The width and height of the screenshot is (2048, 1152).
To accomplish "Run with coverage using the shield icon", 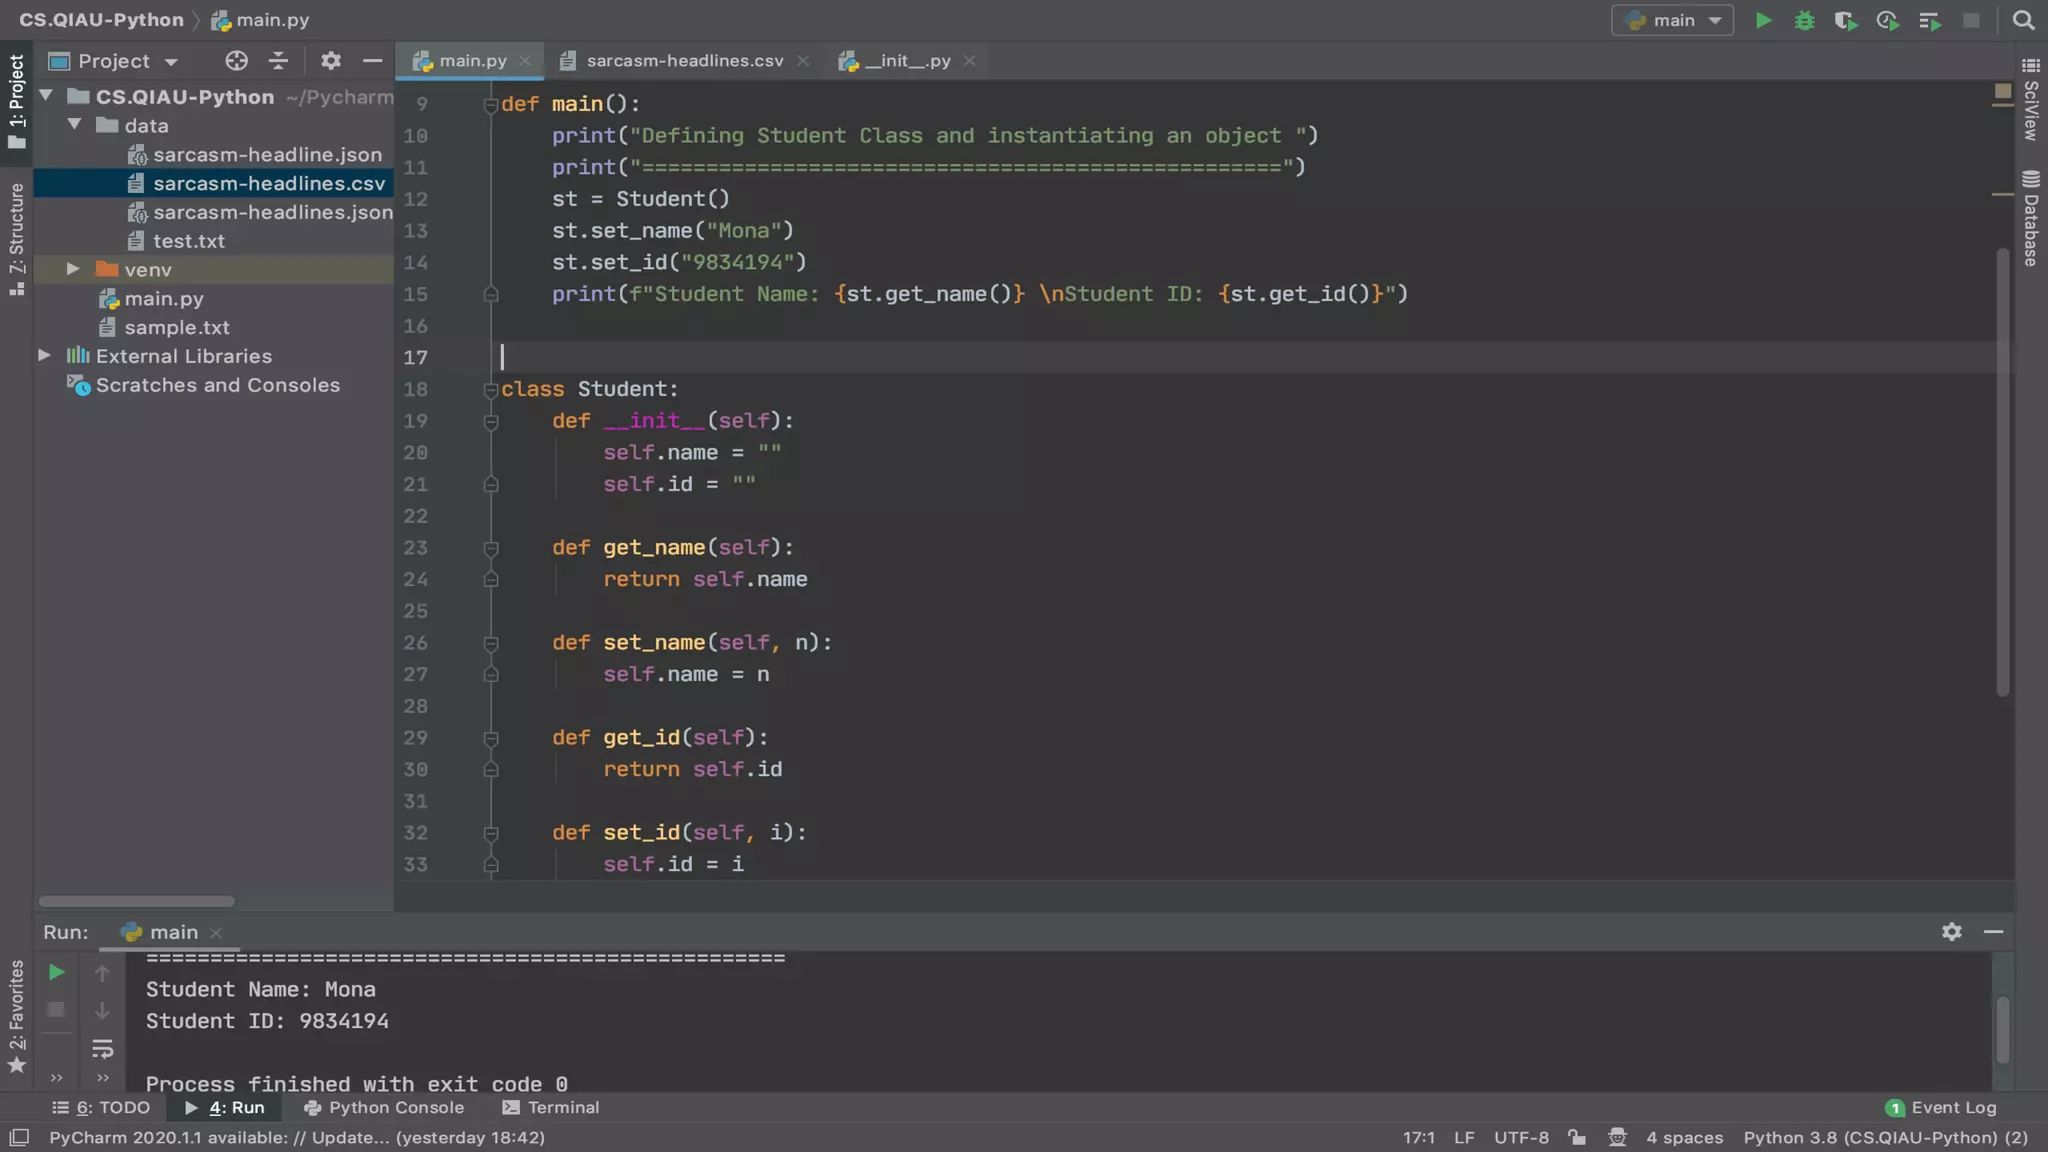I will coord(1845,20).
